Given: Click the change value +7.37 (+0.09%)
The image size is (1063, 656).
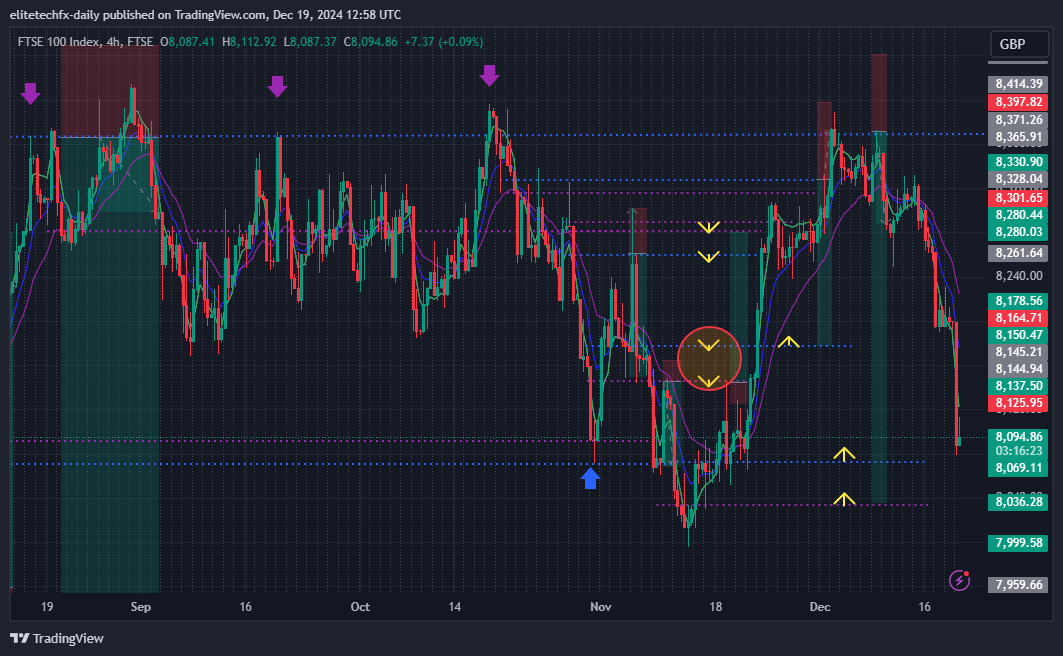Looking at the screenshot, I should coord(444,42).
